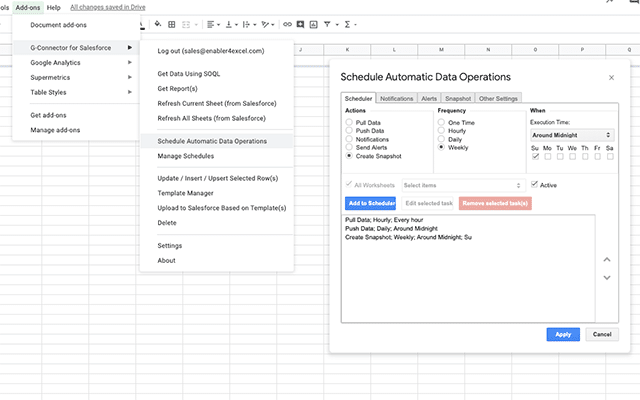Toggle the All Worksheets checkbox
Screen dimensions: 640x400
(349, 184)
